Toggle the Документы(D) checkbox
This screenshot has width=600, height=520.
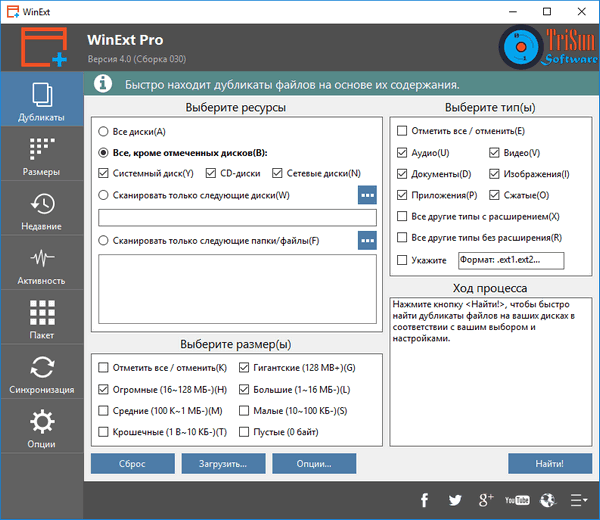coord(402,174)
